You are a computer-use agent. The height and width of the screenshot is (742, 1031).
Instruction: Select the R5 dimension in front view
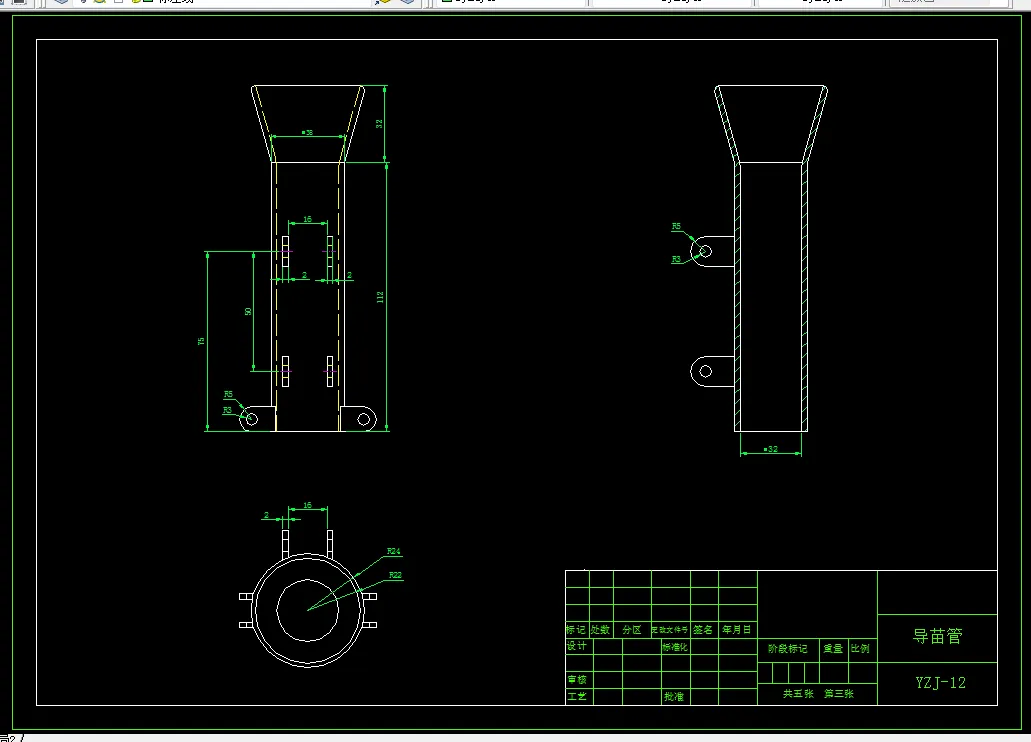coord(228,394)
